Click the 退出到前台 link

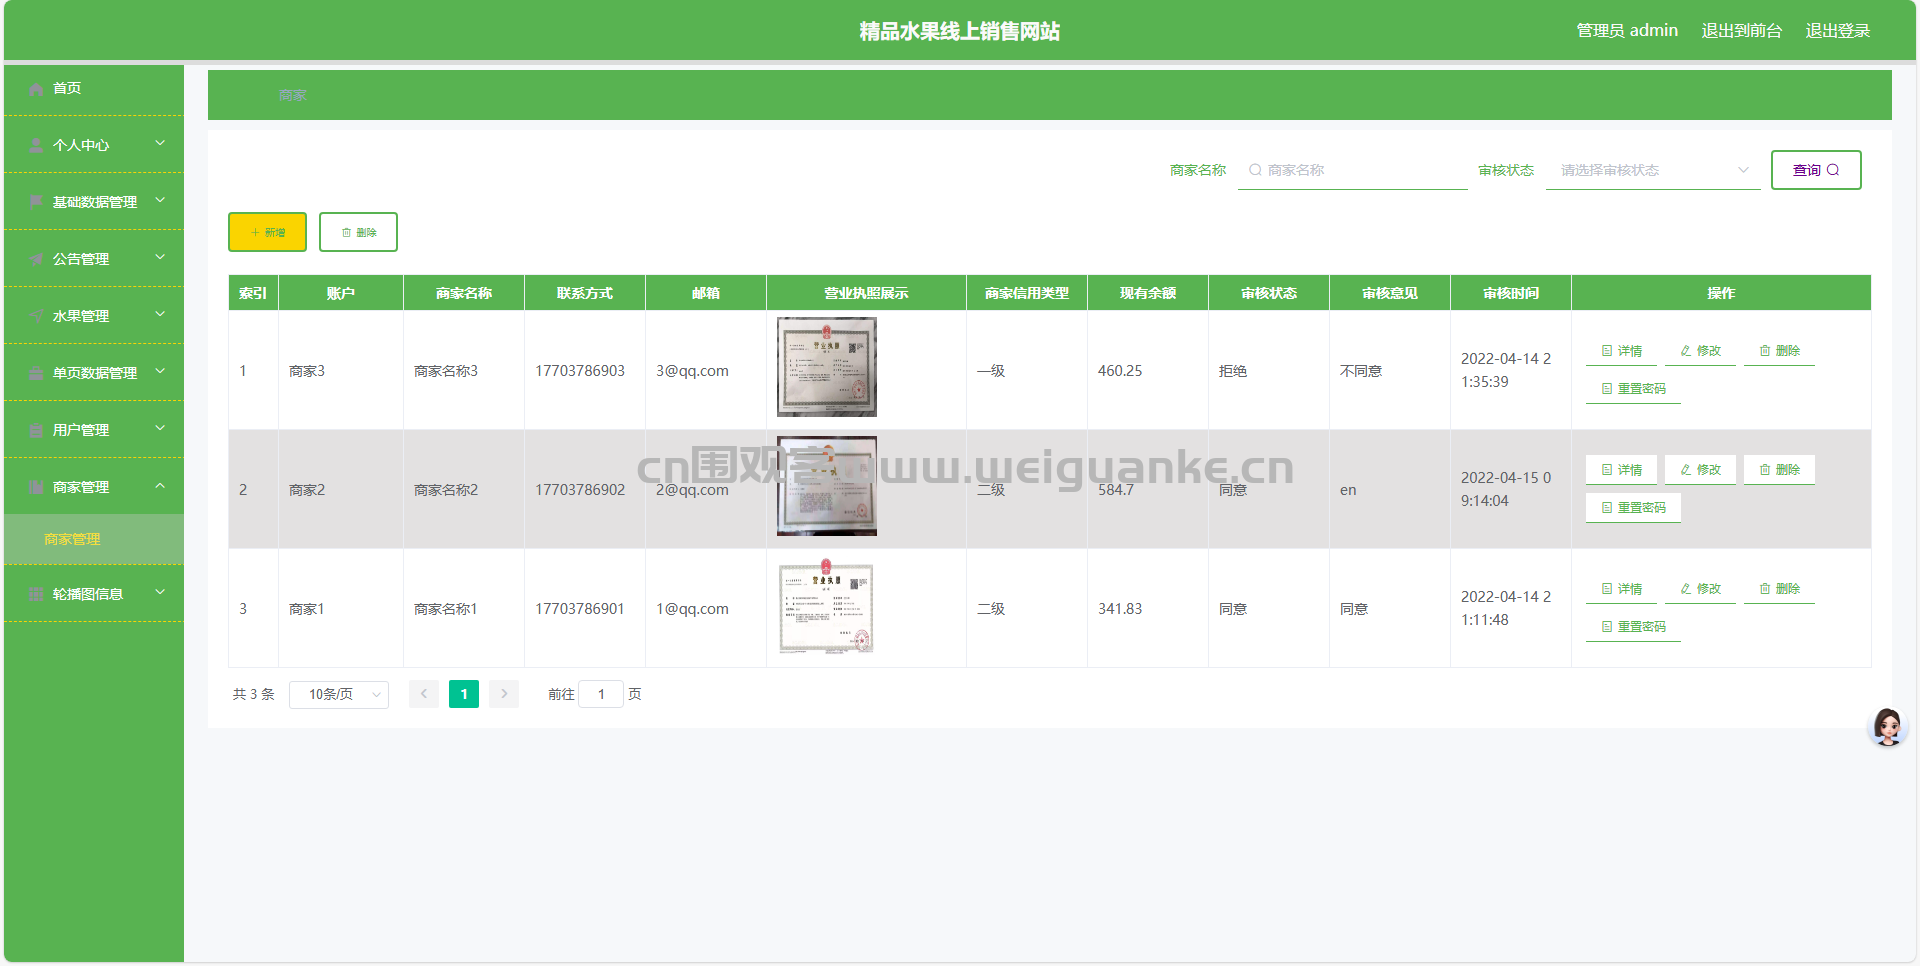[x=1741, y=31]
